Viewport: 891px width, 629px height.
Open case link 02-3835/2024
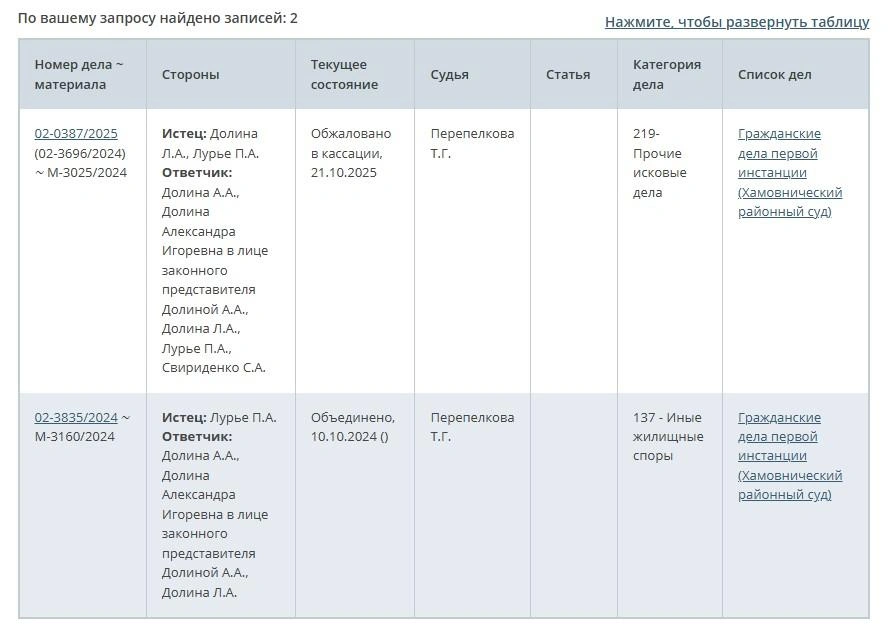(x=76, y=418)
